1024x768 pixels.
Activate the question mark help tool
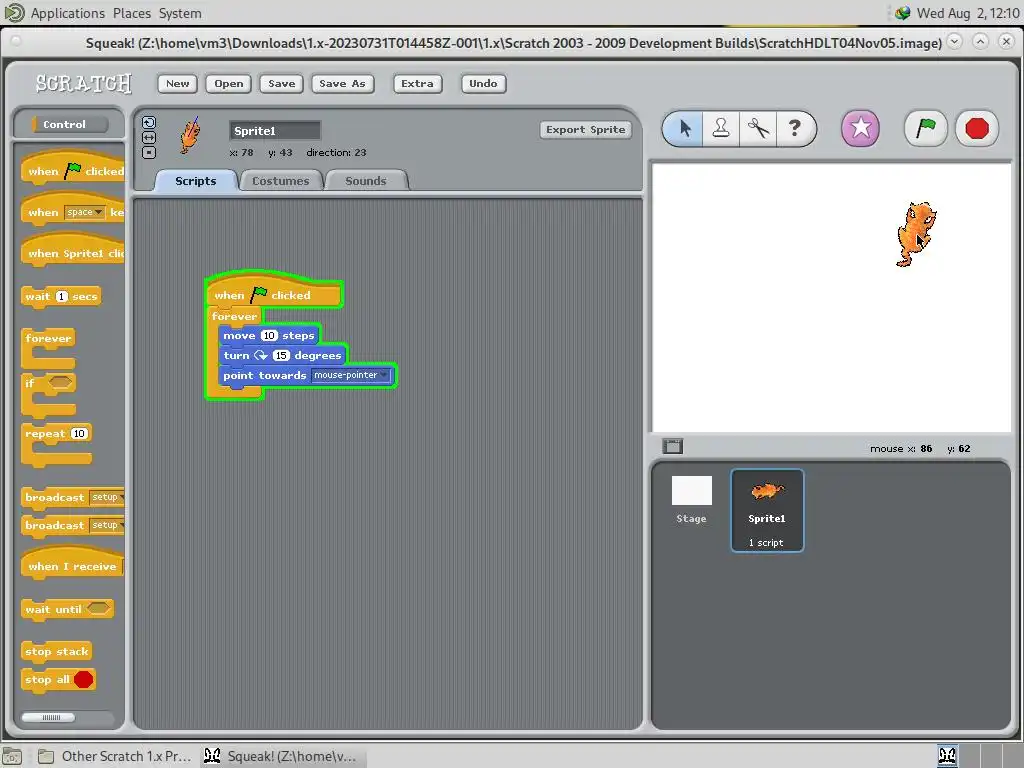(x=795, y=129)
